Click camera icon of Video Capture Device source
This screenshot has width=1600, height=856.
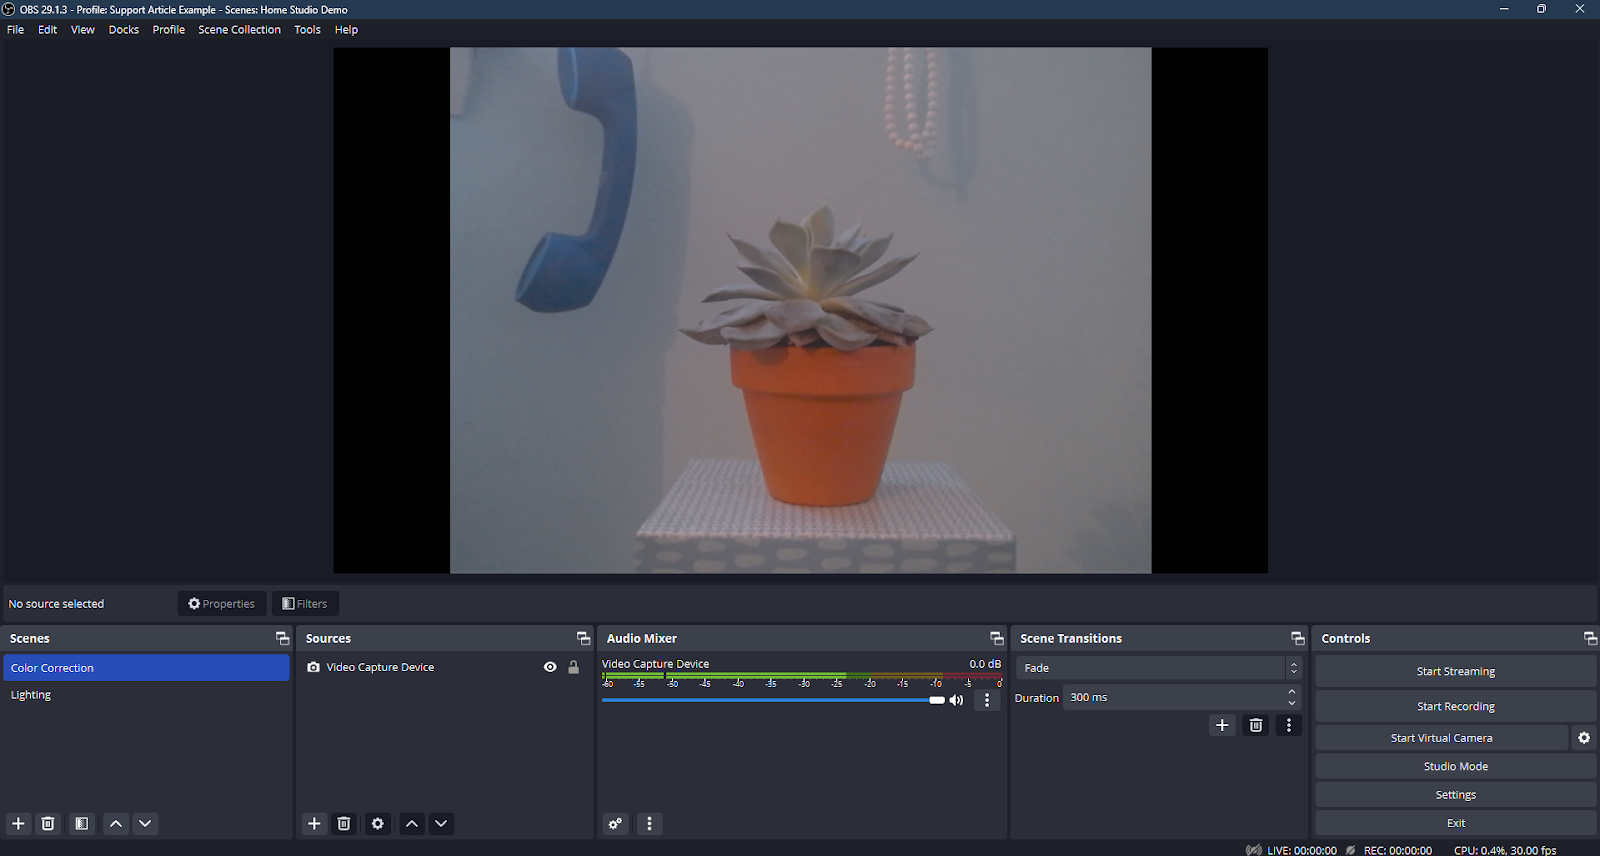[x=314, y=667]
